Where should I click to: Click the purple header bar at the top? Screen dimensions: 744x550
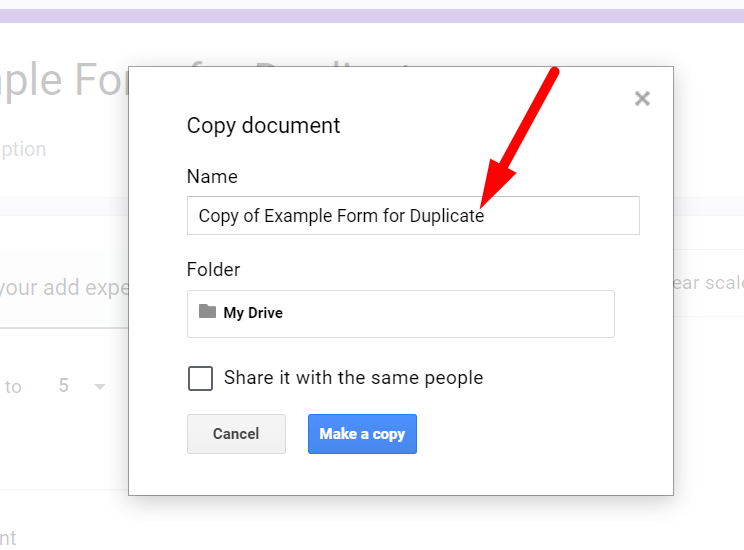[x=372, y=16]
